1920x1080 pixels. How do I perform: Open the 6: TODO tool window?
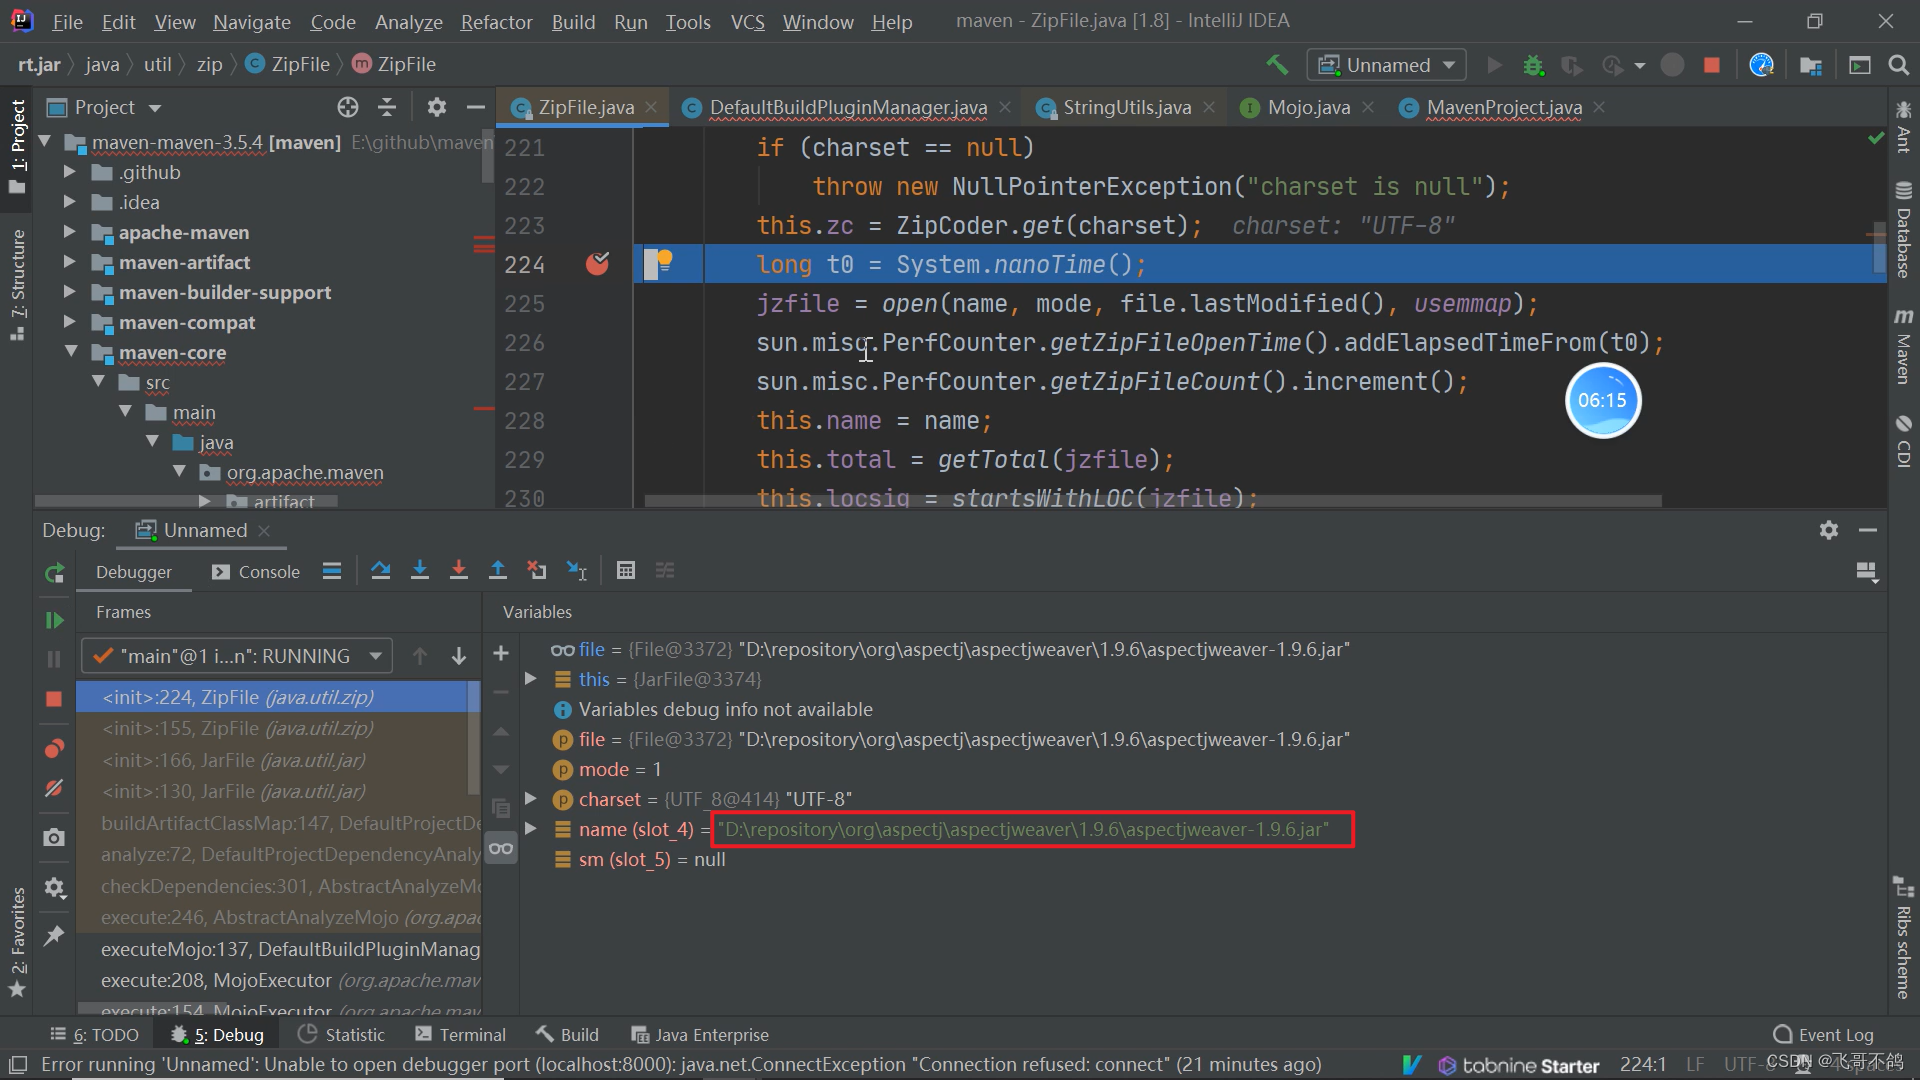pos(95,1035)
